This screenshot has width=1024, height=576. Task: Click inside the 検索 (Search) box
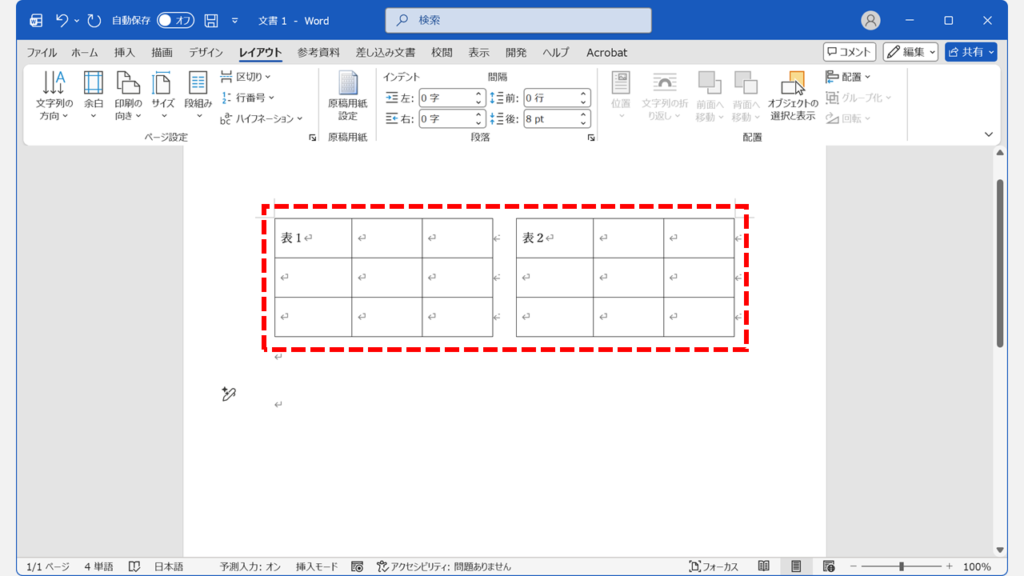[518, 19]
